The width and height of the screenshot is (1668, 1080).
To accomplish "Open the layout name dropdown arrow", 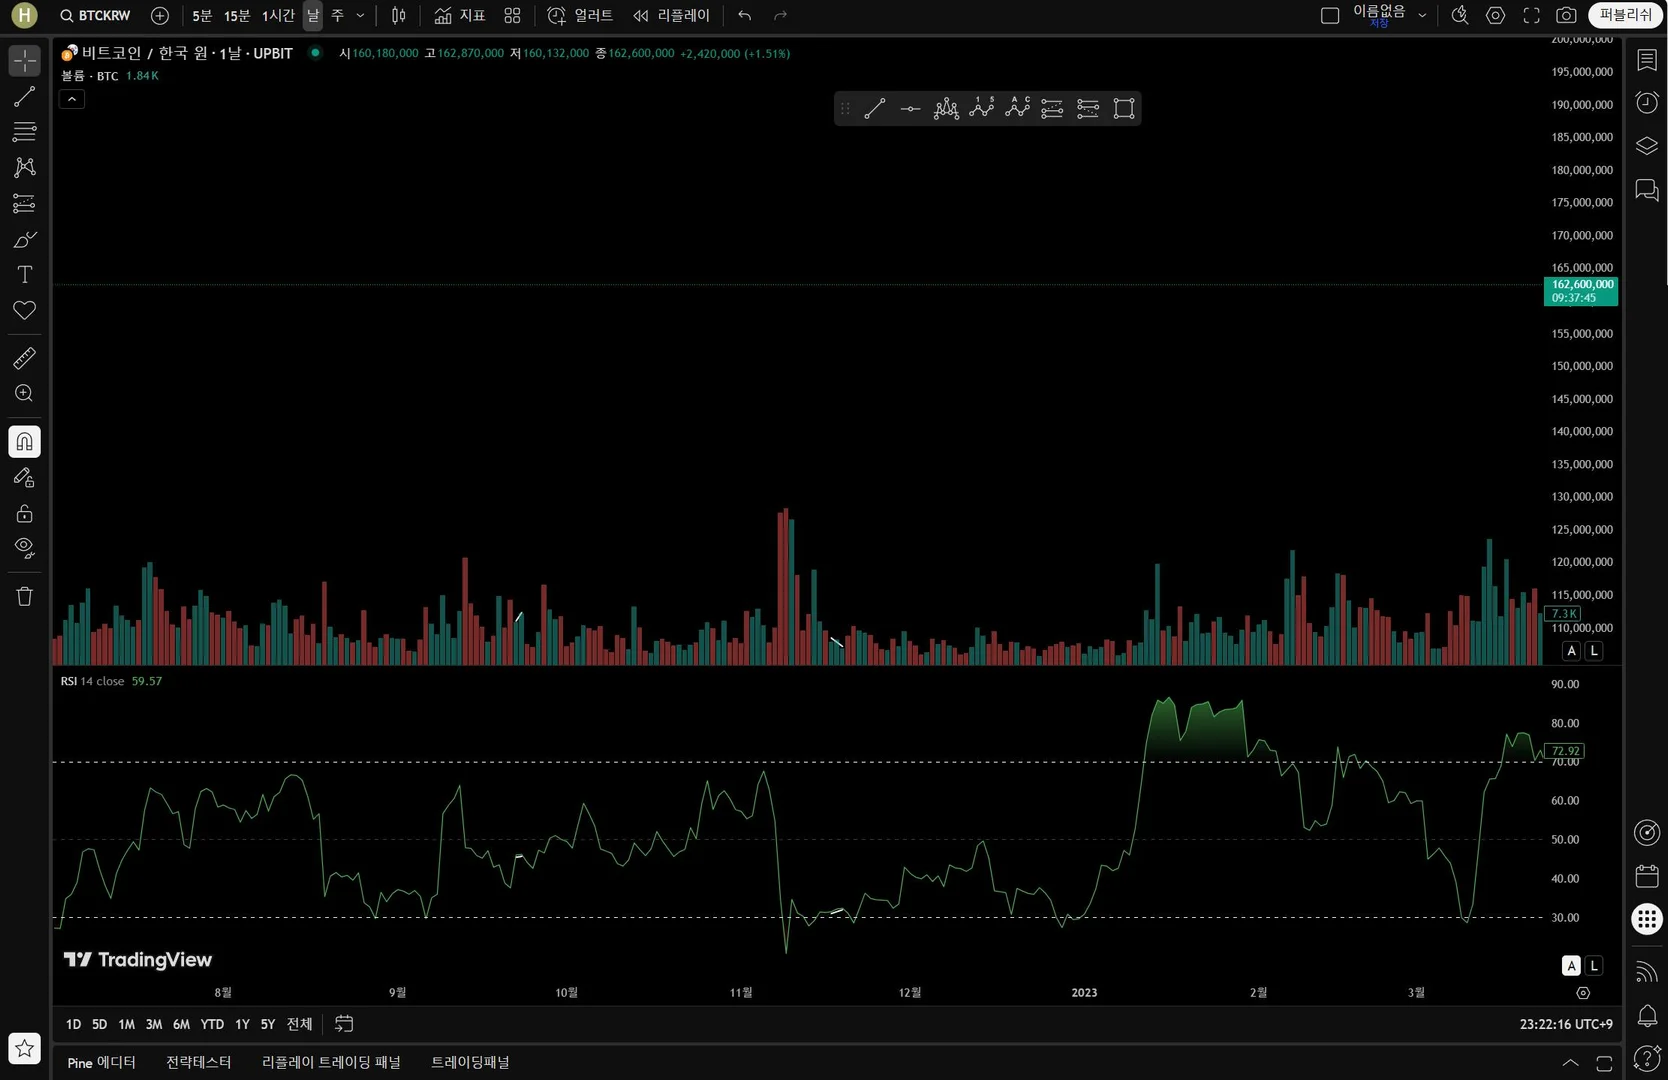I will pos(1422,15).
